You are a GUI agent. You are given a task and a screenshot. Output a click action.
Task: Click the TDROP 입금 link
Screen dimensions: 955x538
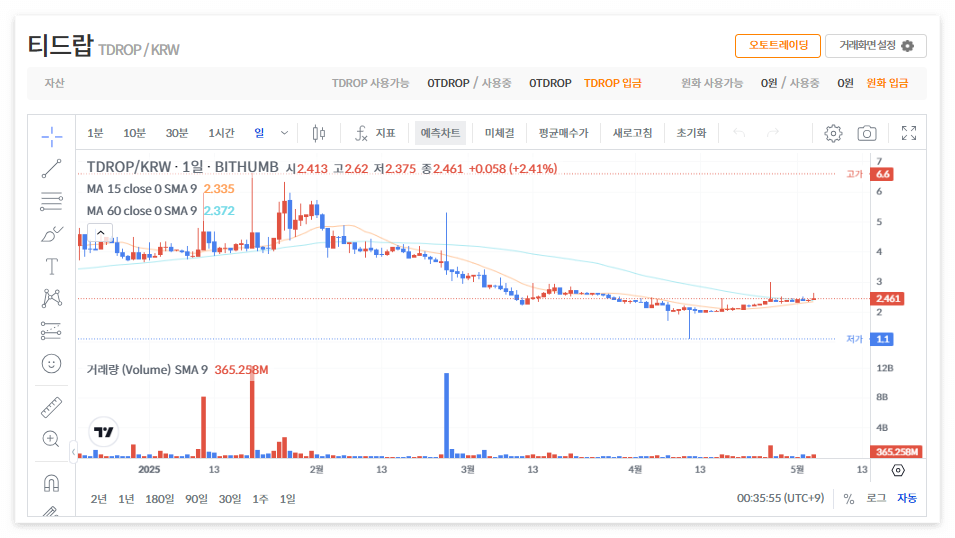click(613, 83)
